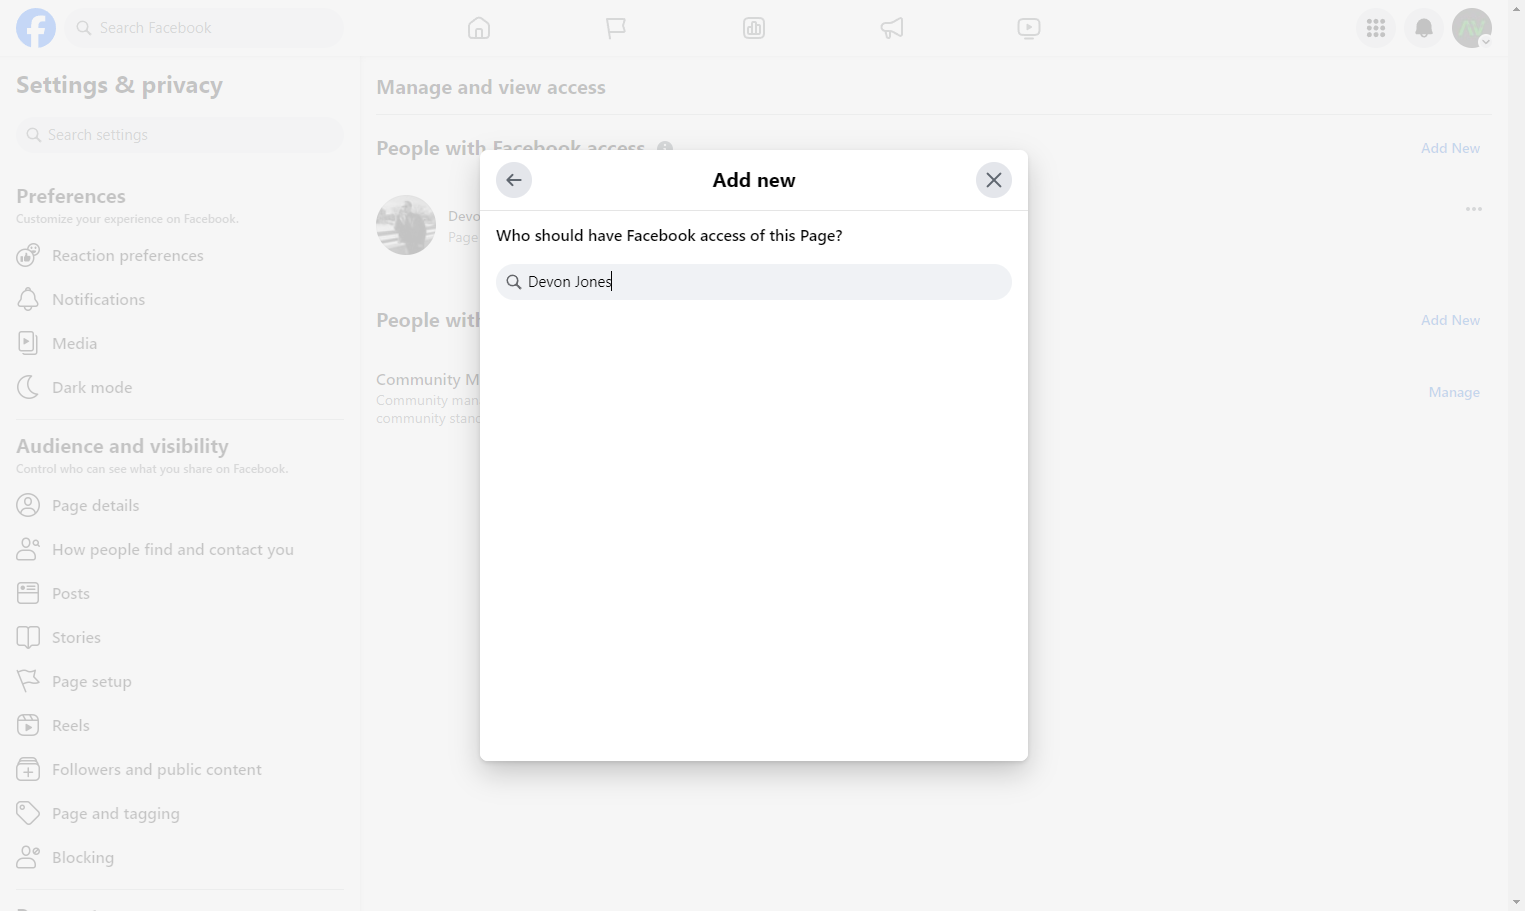The height and width of the screenshot is (911, 1525).
Task: Click the info icon beside Facebook access
Action: [665, 148]
